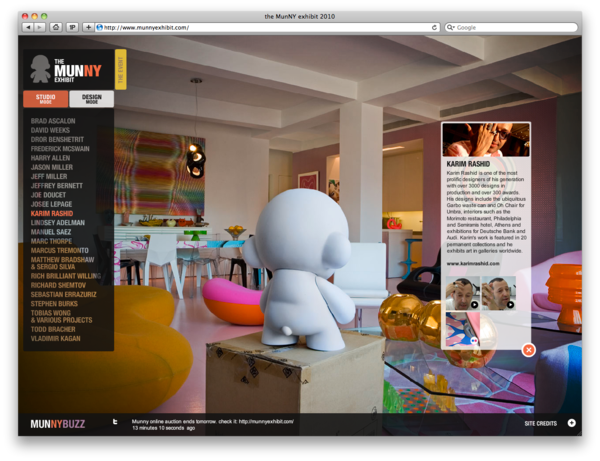Click the Munny figure logo icon
Image resolution: width=600 pixels, height=461 pixels.
[40, 69]
